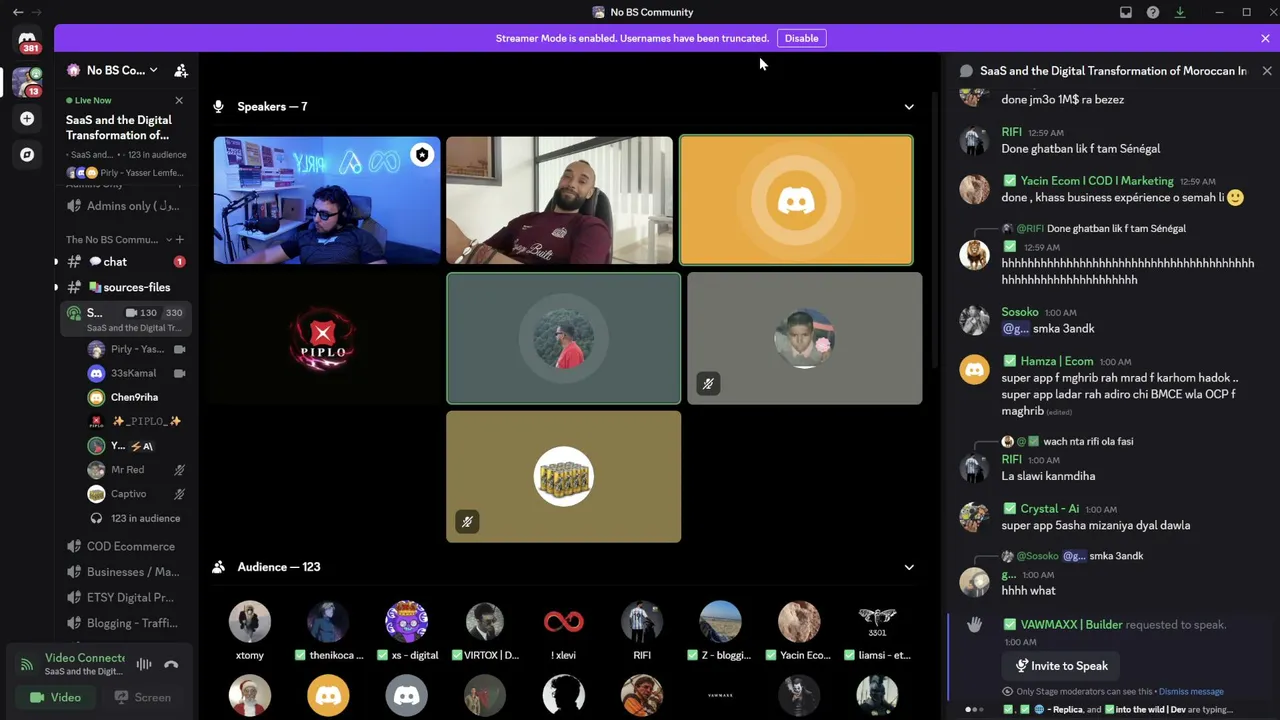Open COD Ecommerce stage channel
Image resolution: width=1280 pixels, height=720 pixels.
coord(124,546)
